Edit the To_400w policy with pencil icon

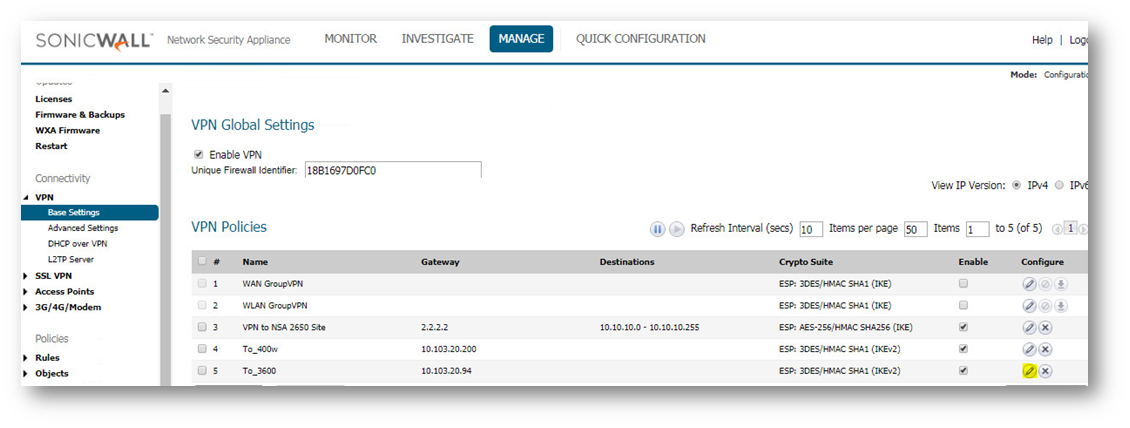click(x=1029, y=349)
